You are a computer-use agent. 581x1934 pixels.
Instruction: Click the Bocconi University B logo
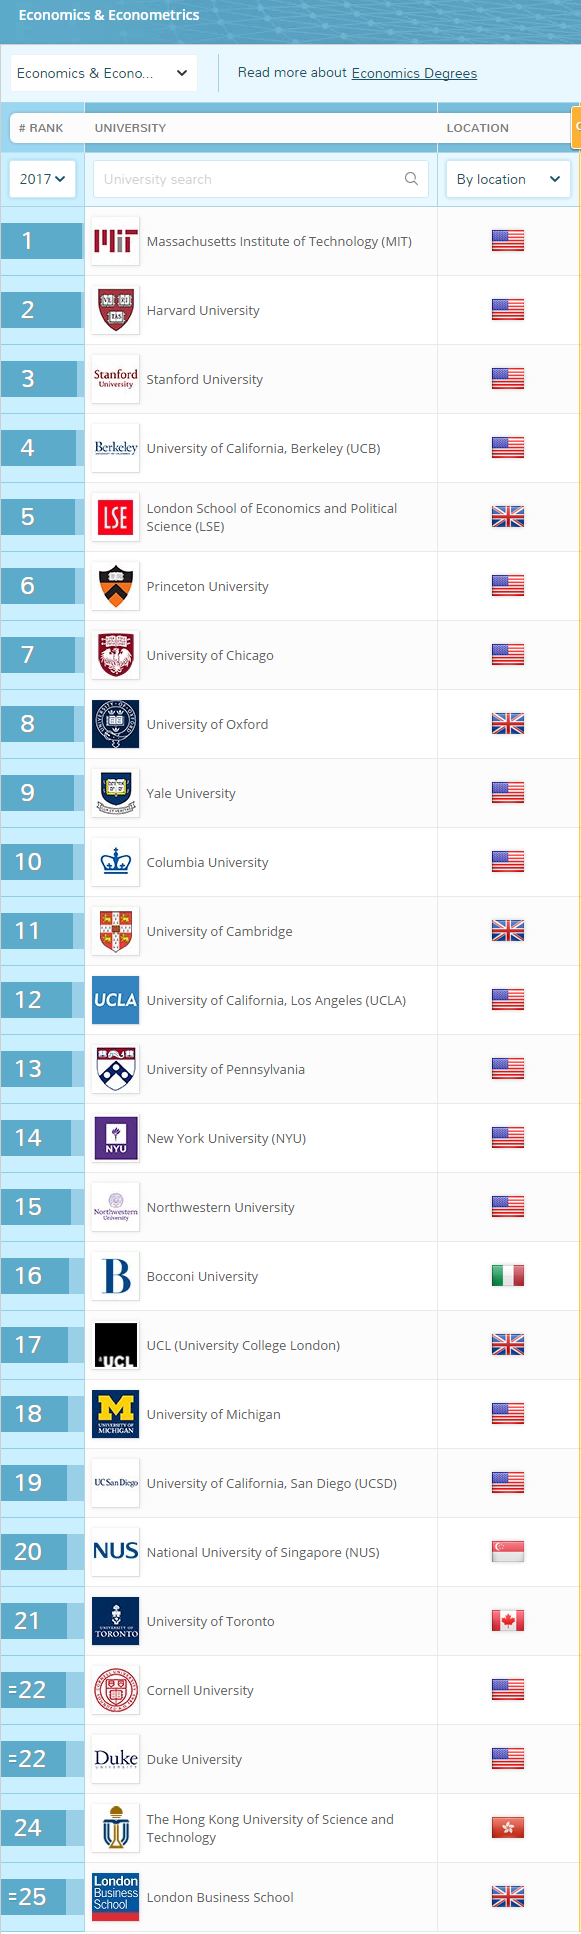(115, 1276)
